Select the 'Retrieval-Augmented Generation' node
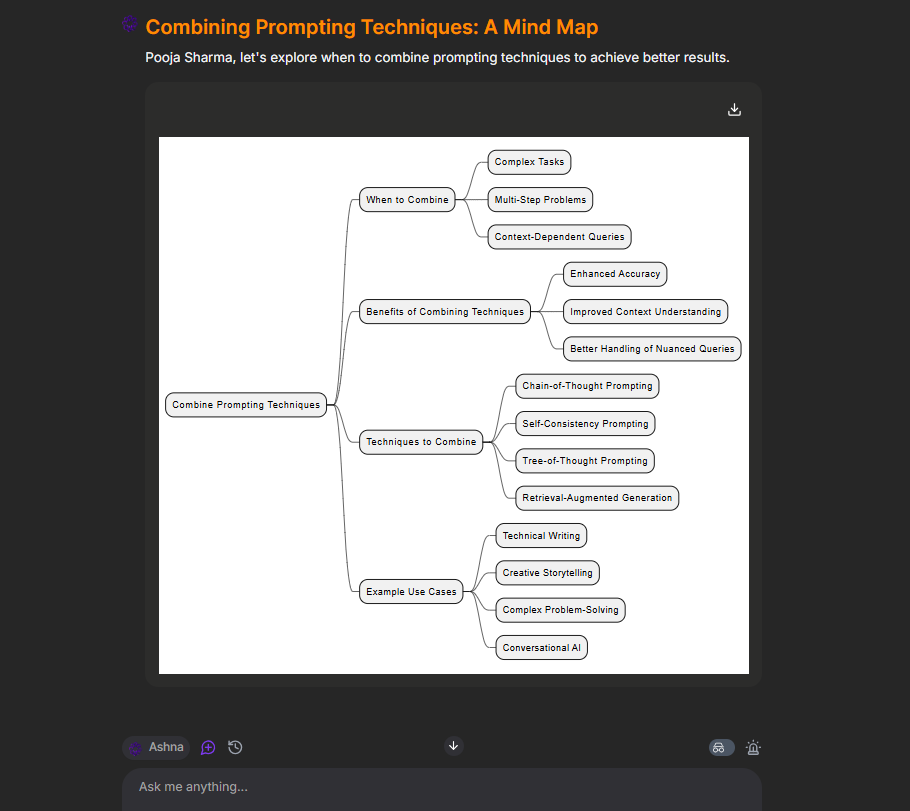This screenshot has height=811, width=910. pyautogui.click(x=596, y=497)
